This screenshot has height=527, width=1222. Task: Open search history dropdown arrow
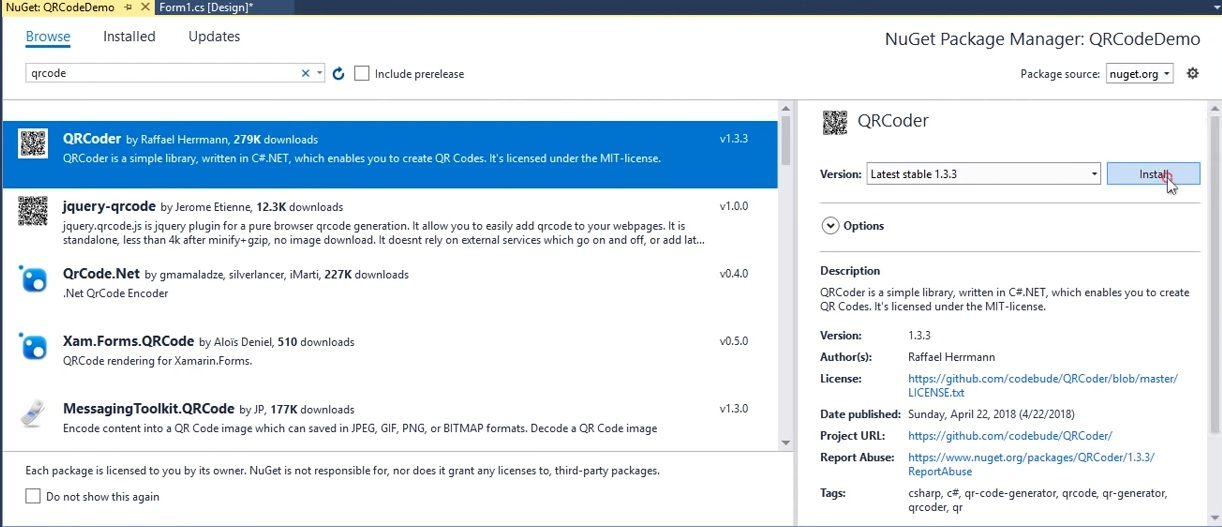click(x=319, y=73)
